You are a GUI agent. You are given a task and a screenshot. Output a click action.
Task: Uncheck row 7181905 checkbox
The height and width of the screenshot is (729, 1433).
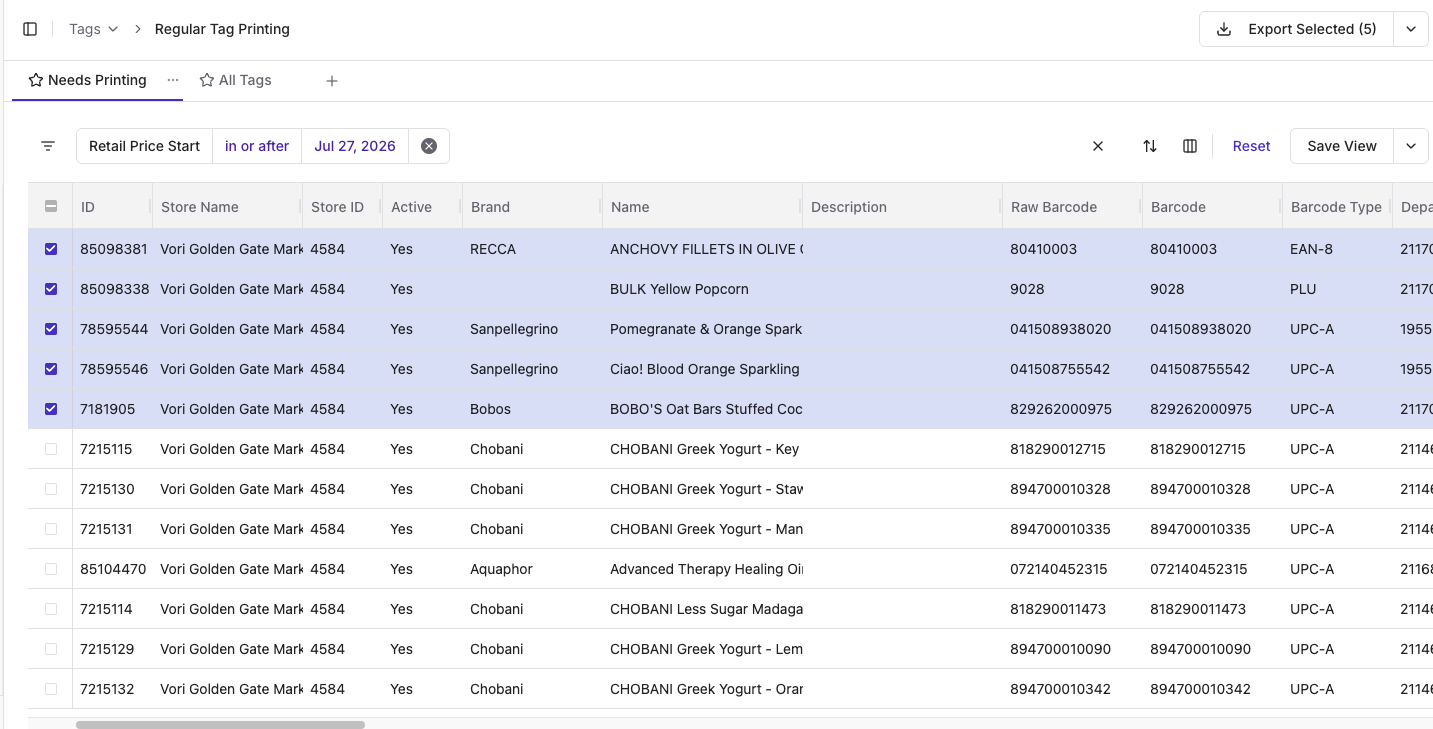51,409
